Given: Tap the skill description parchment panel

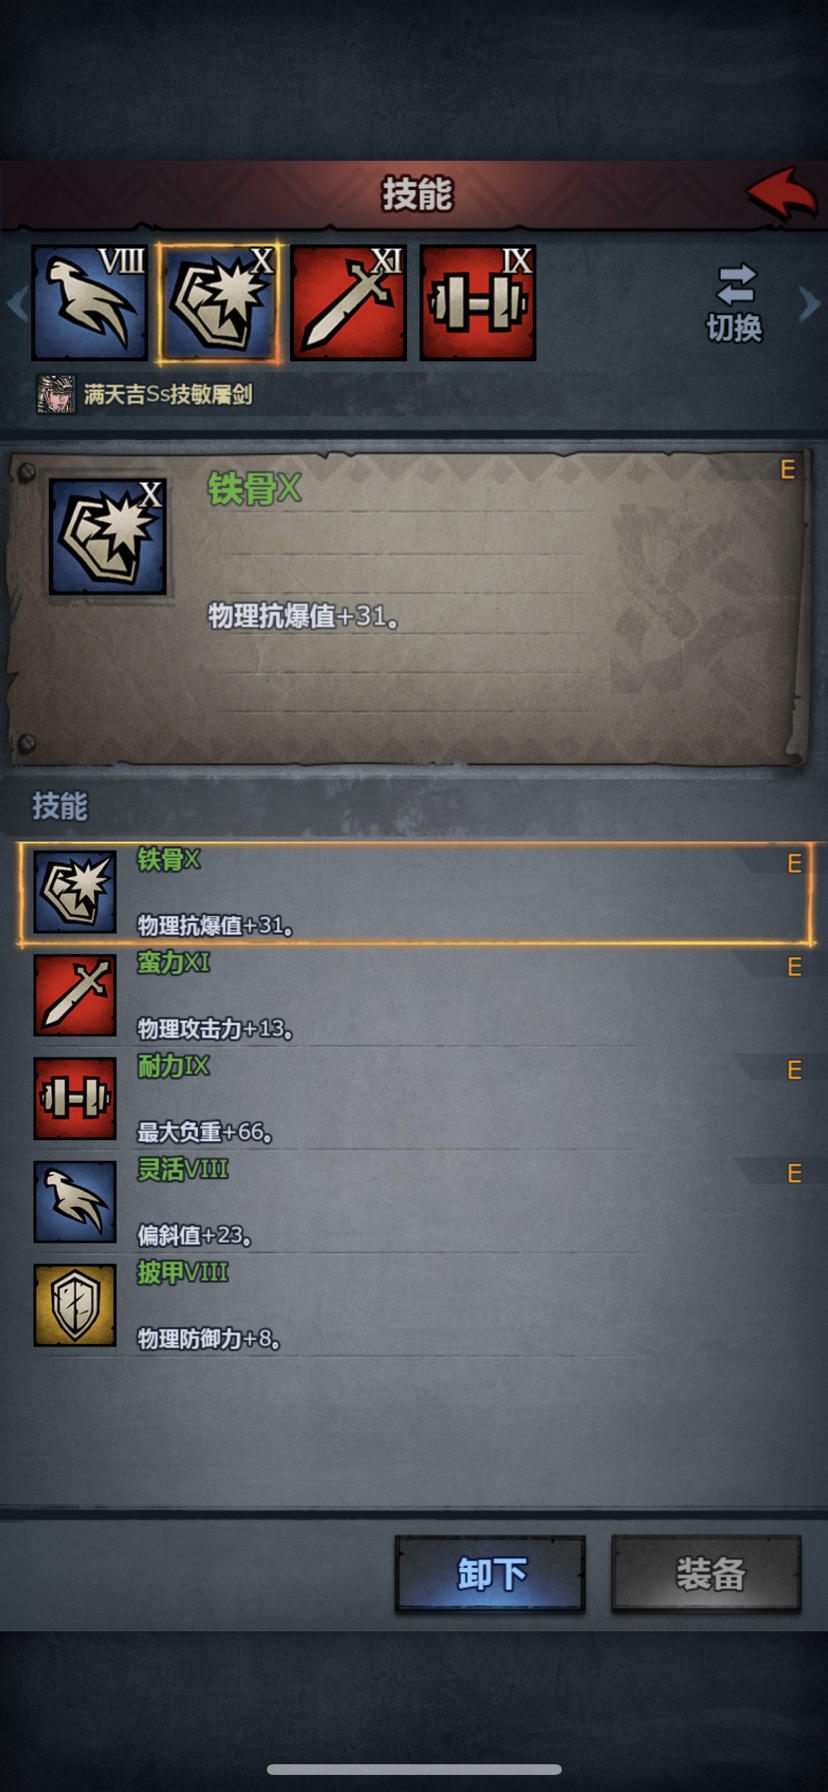Looking at the screenshot, I should pyautogui.click(x=408, y=609).
